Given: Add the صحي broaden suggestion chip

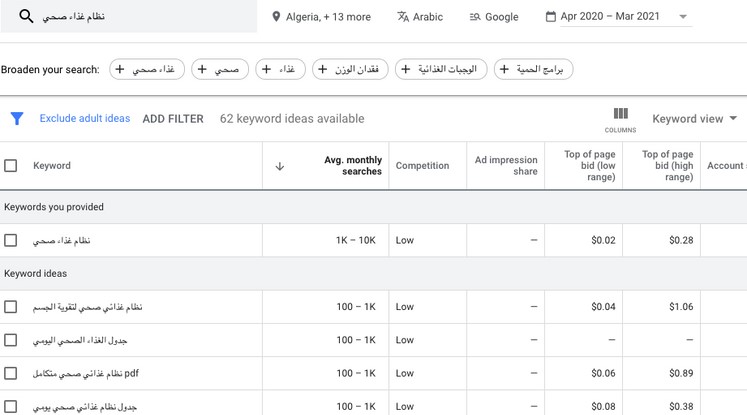Looking at the screenshot, I should tap(220, 69).
